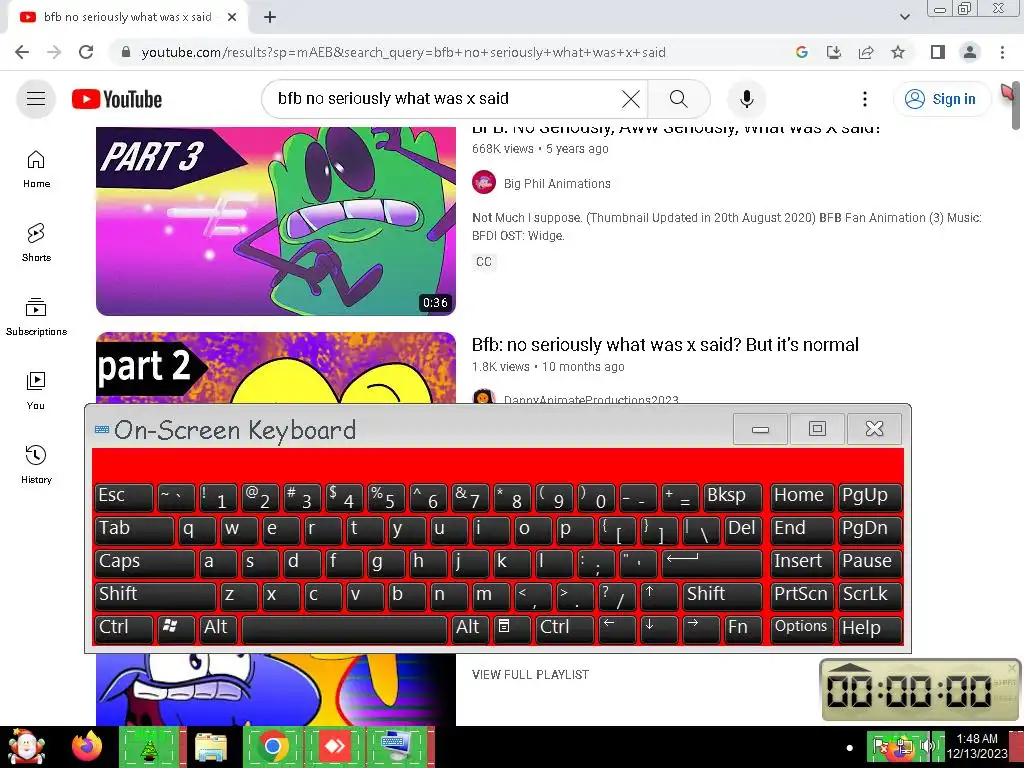Start voice search with microphone
The image size is (1024, 768).
click(746, 99)
